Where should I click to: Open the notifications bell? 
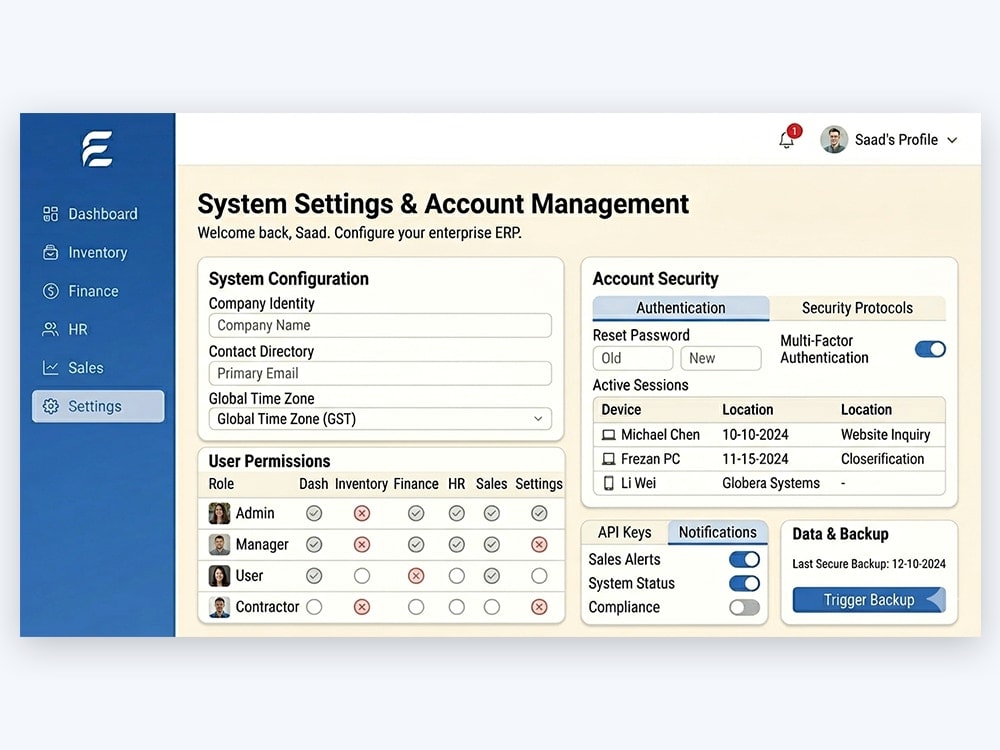coord(786,140)
